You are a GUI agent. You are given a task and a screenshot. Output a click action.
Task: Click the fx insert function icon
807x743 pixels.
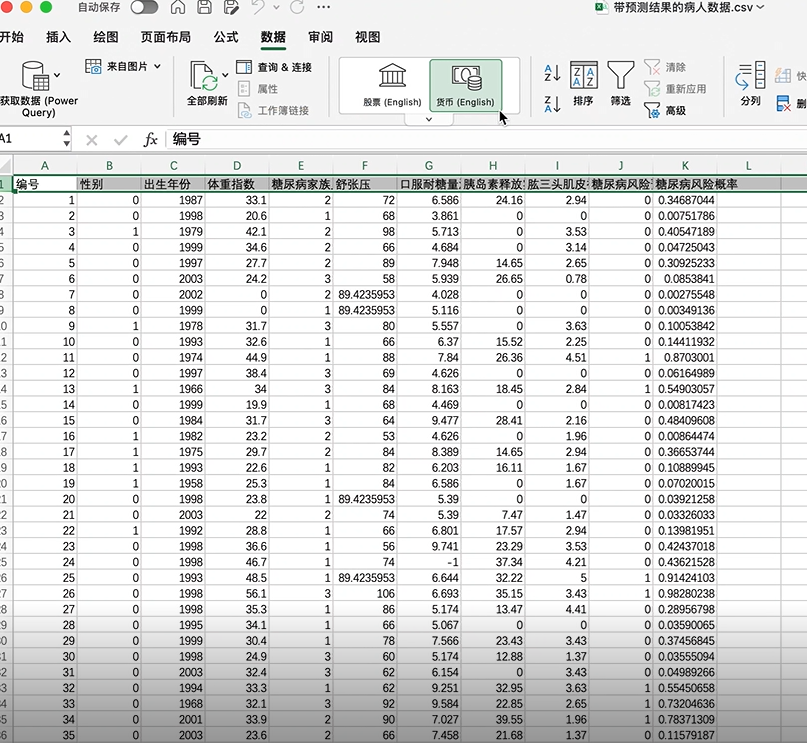click(150, 139)
